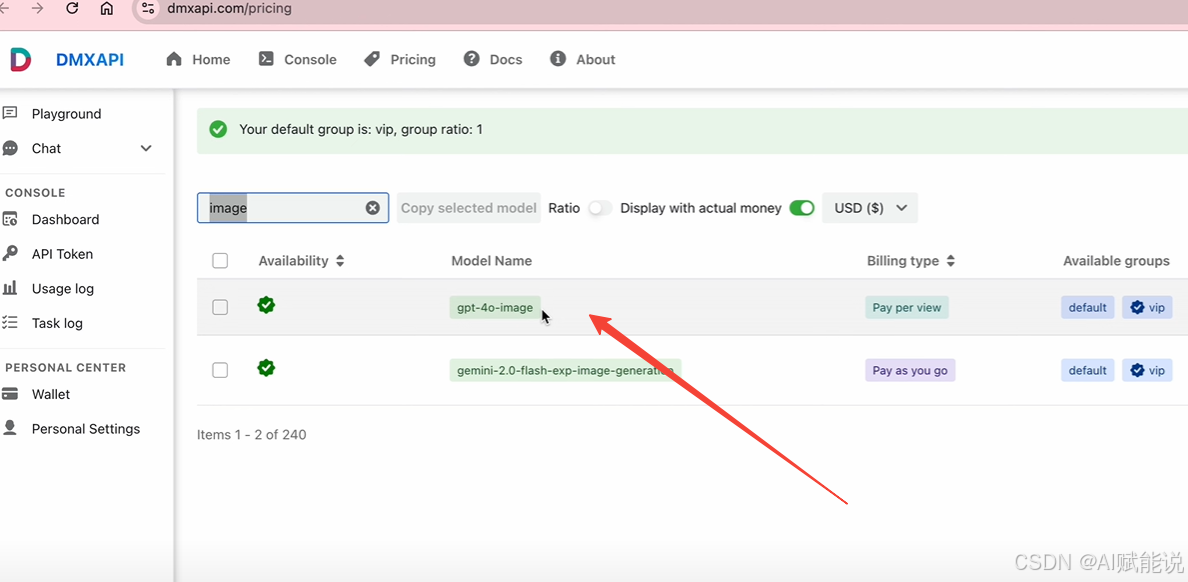This screenshot has width=1188, height=582.
Task: Open Wallet page
Action: pos(51,394)
